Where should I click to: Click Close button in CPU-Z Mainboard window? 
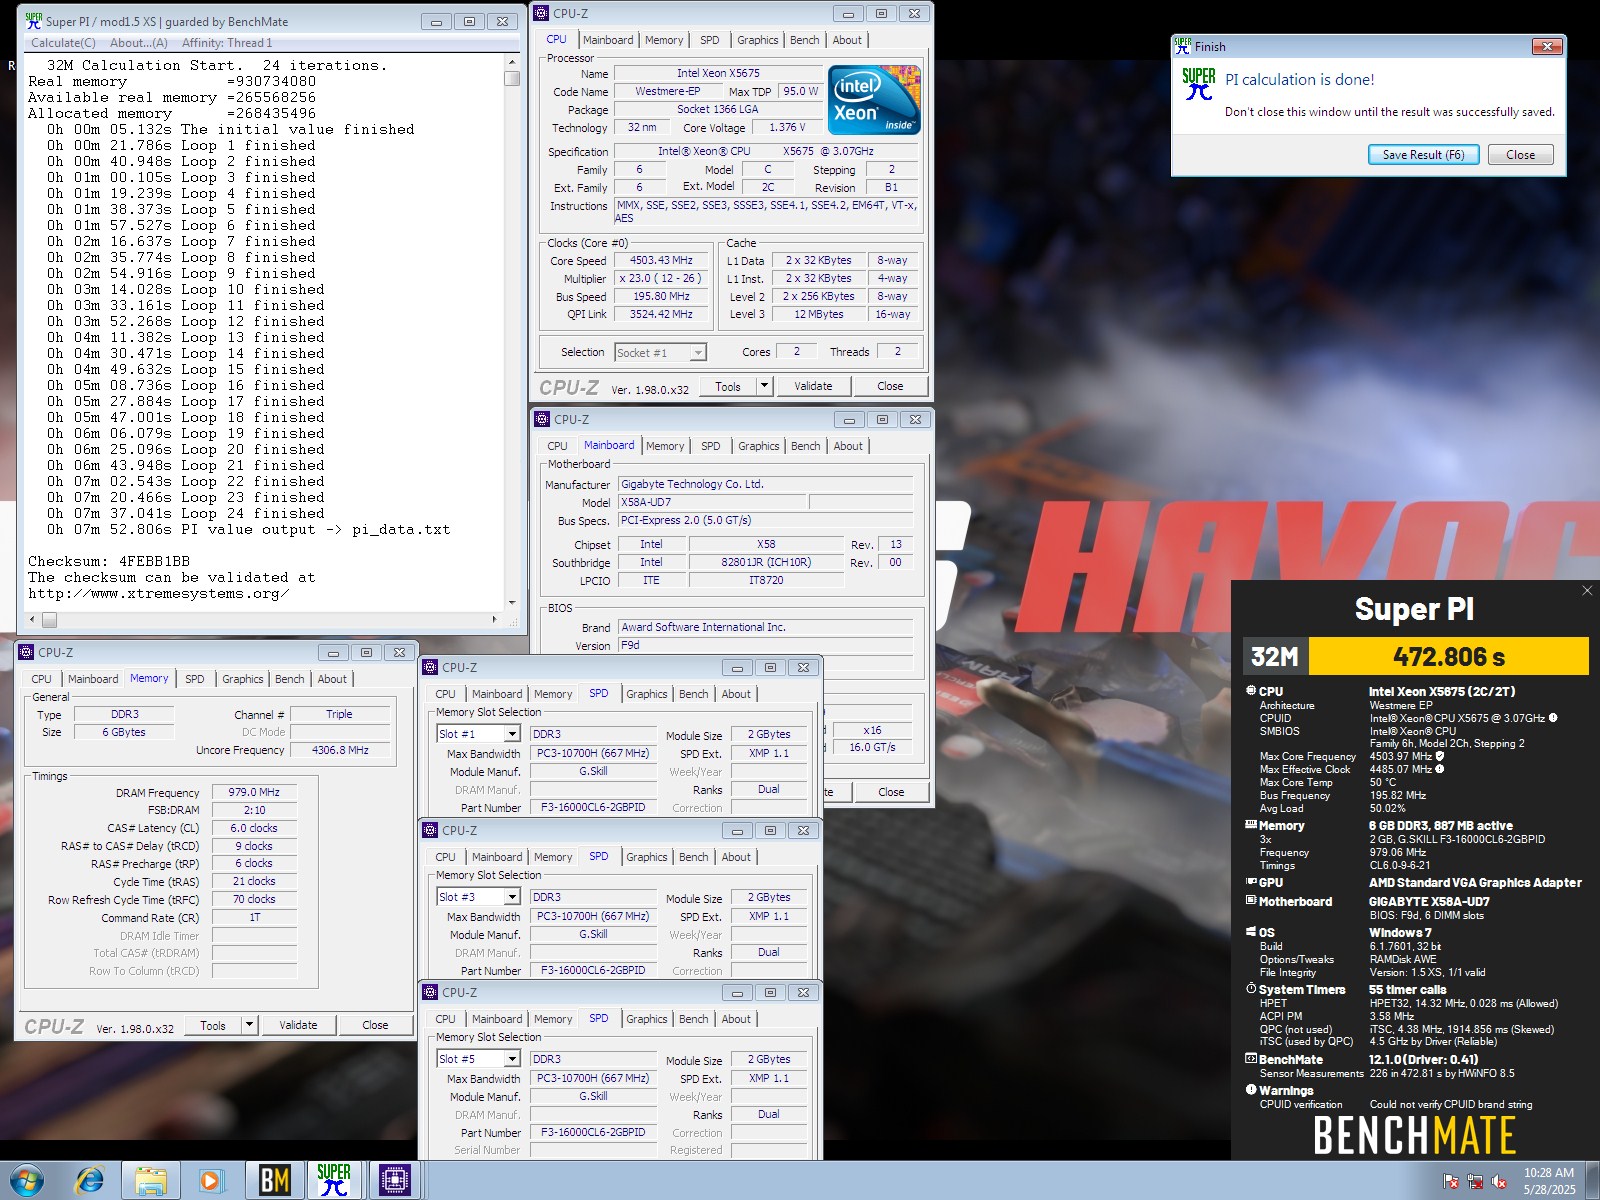[891, 792]
